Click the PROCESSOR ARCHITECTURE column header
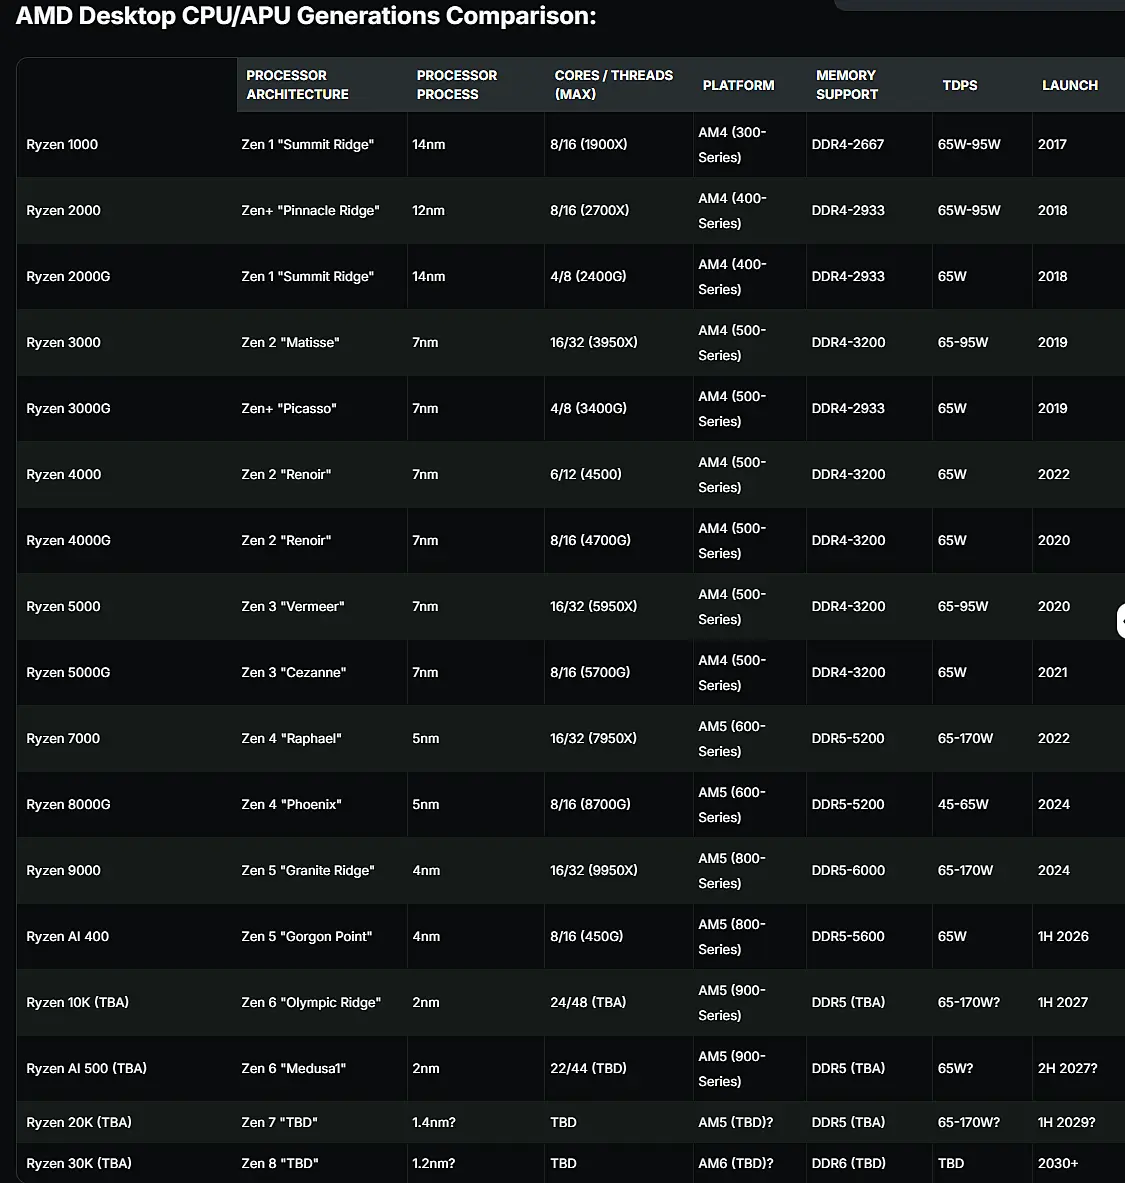This screenshot has width=1125, height=1183. pos(297,84)
